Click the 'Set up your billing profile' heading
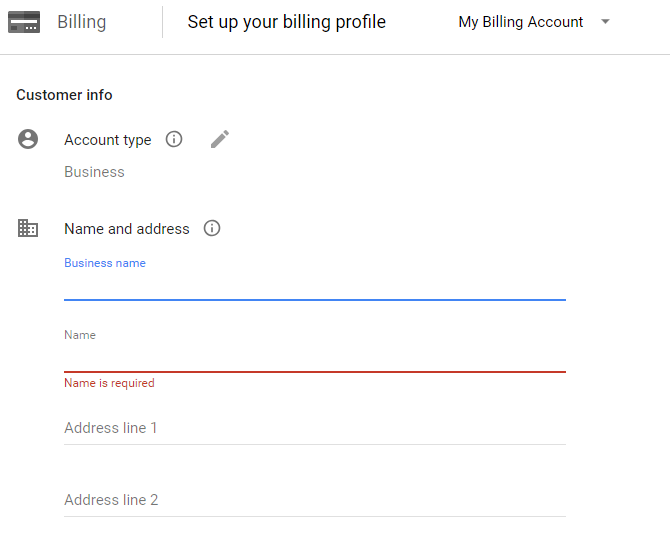 click(x=286, y=22)
